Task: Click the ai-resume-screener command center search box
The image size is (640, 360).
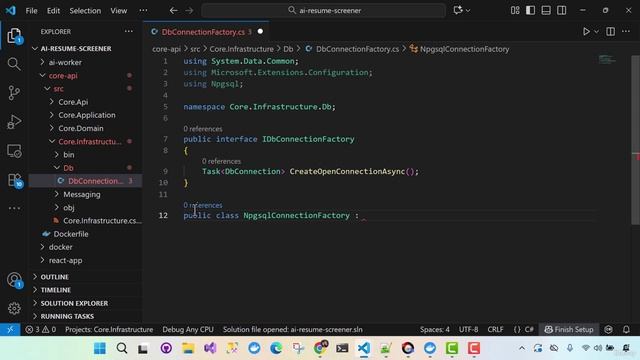Action: click(x=324, y=11)
